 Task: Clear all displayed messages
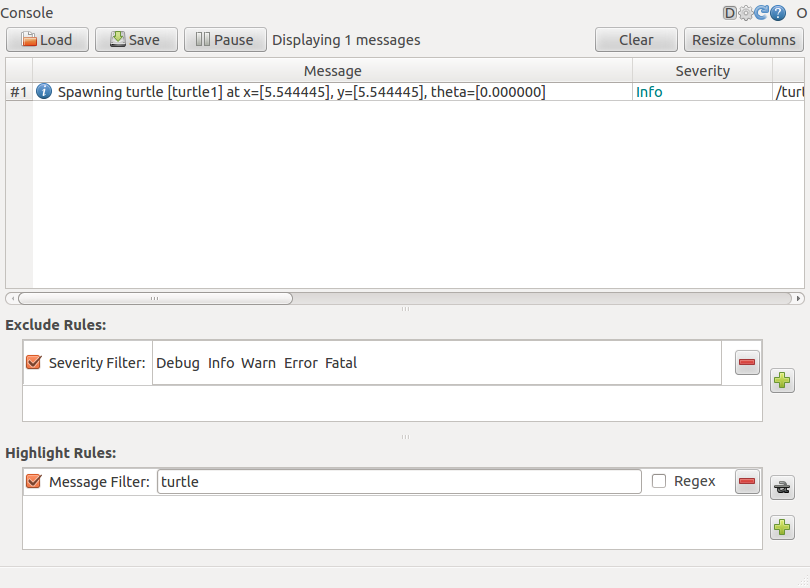(x=636, y=40)
